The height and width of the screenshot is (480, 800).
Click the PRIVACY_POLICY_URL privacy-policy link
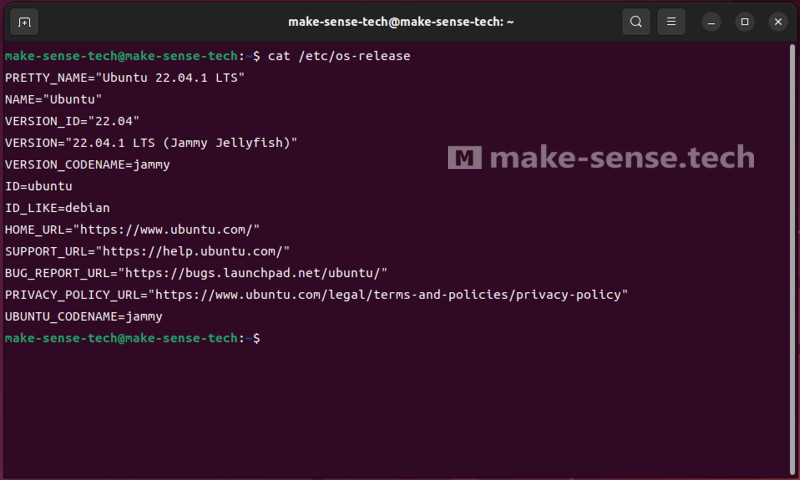tap(388, 295)
